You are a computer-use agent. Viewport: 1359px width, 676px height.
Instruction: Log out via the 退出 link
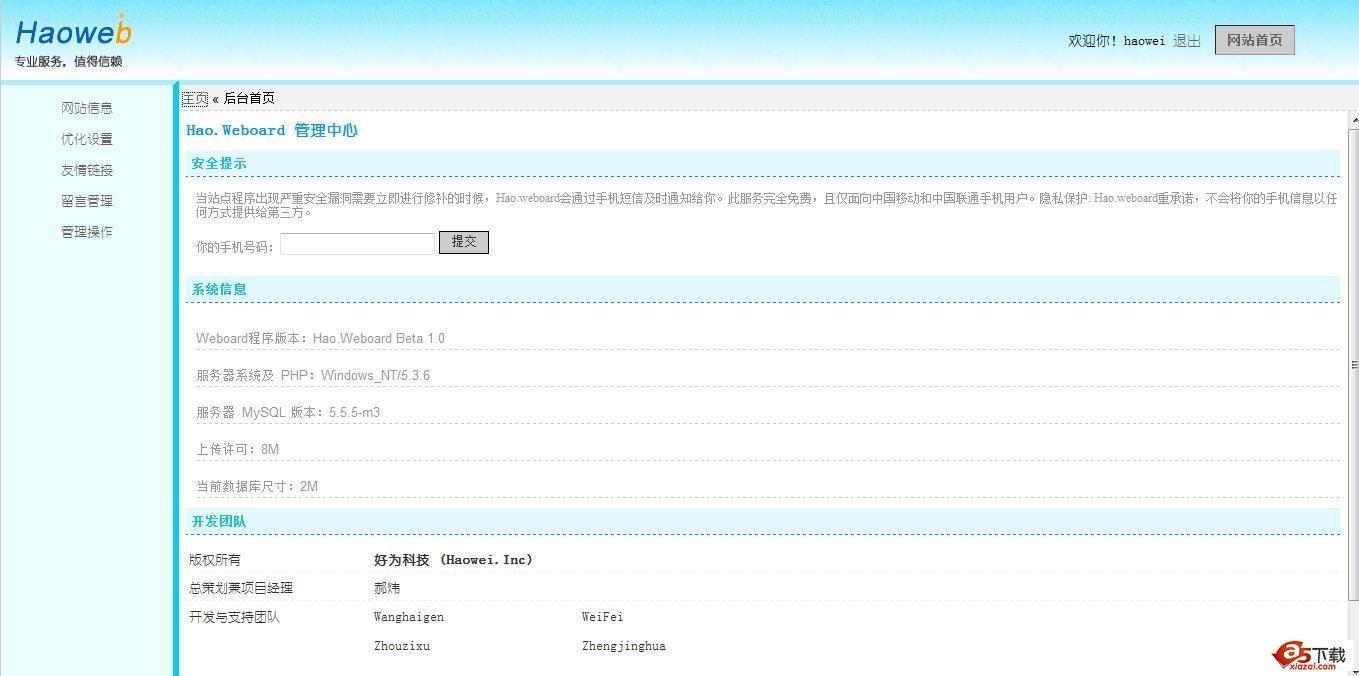1187,41
